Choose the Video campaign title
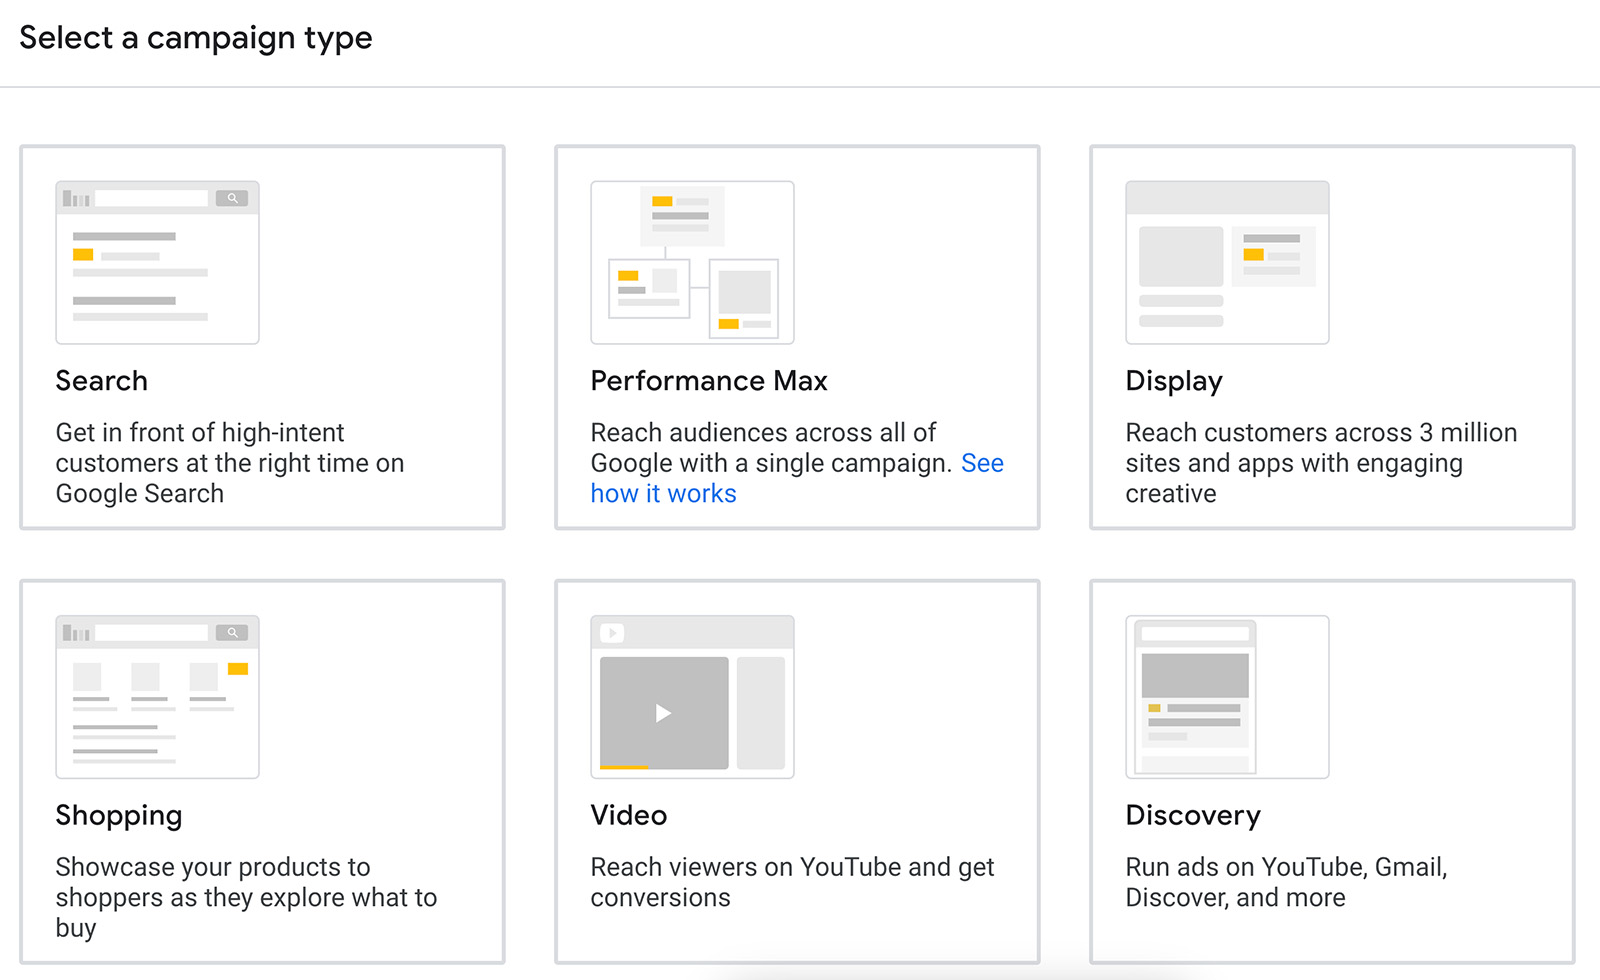 point(629,815)
